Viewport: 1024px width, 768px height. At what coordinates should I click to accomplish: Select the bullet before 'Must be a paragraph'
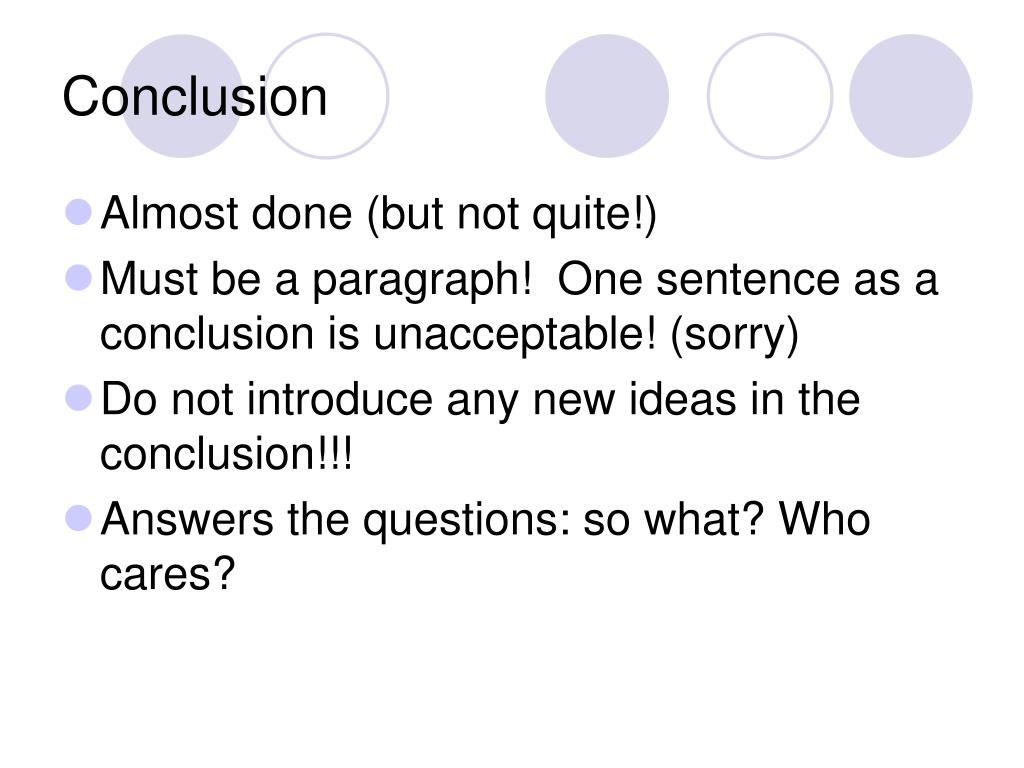[79, 278]
